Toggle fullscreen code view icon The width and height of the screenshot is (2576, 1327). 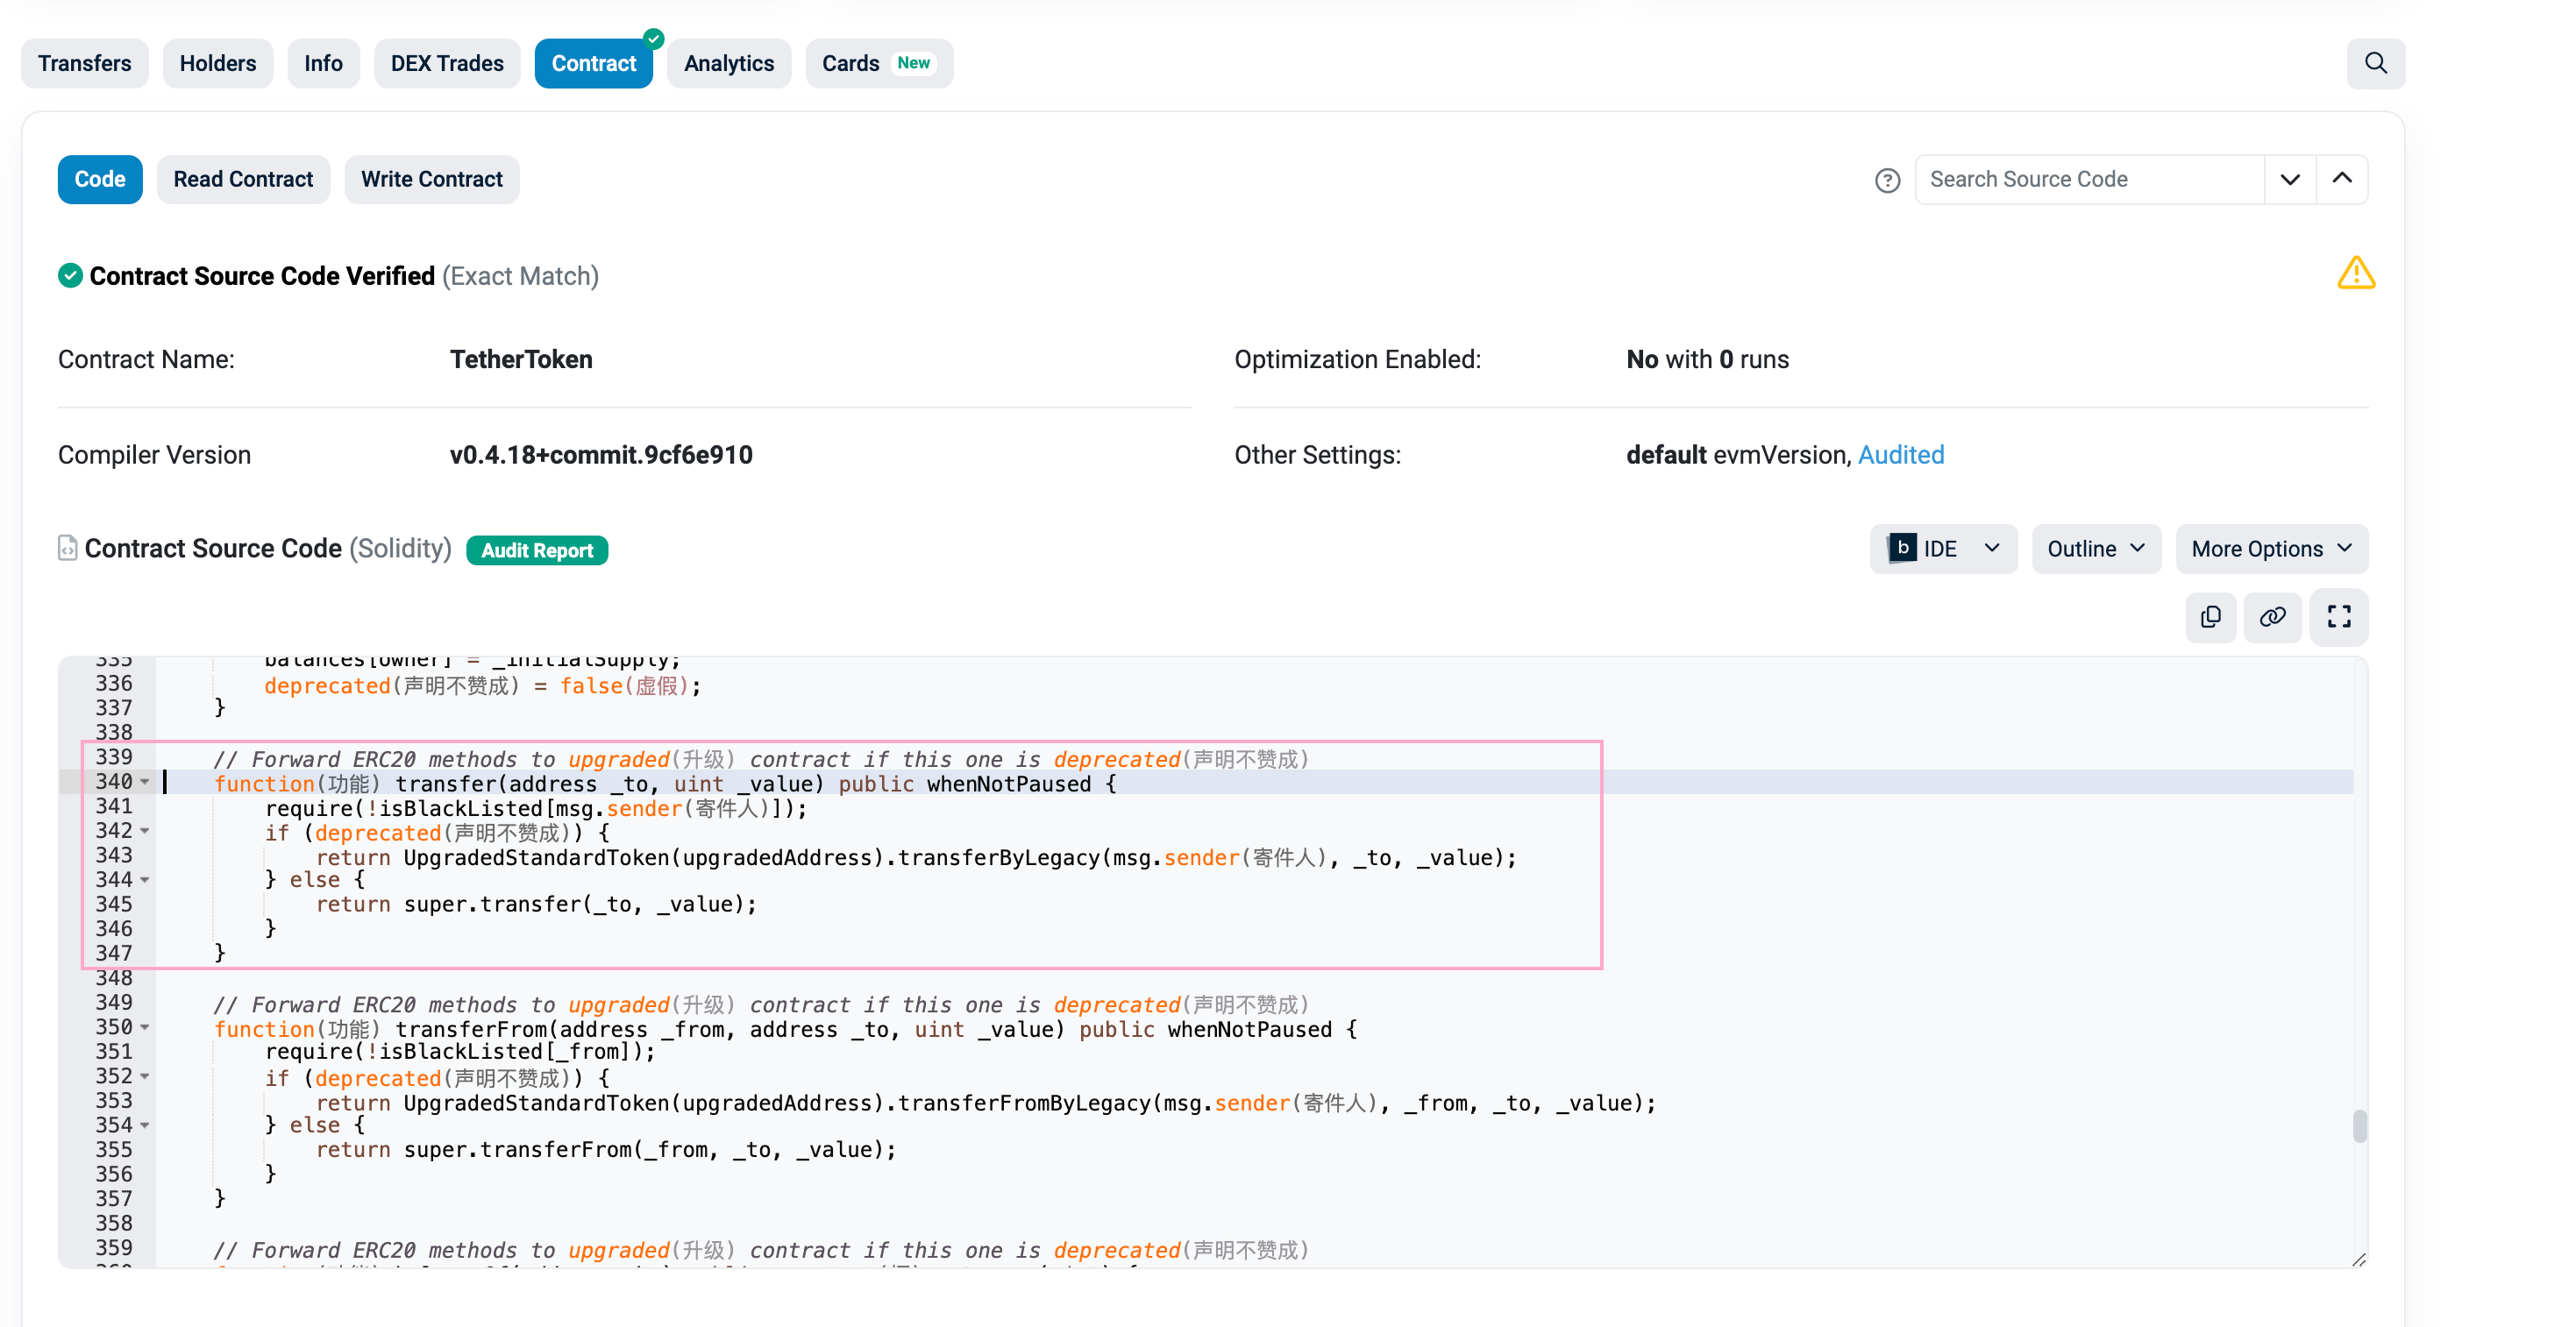(x=2338, y=617)
